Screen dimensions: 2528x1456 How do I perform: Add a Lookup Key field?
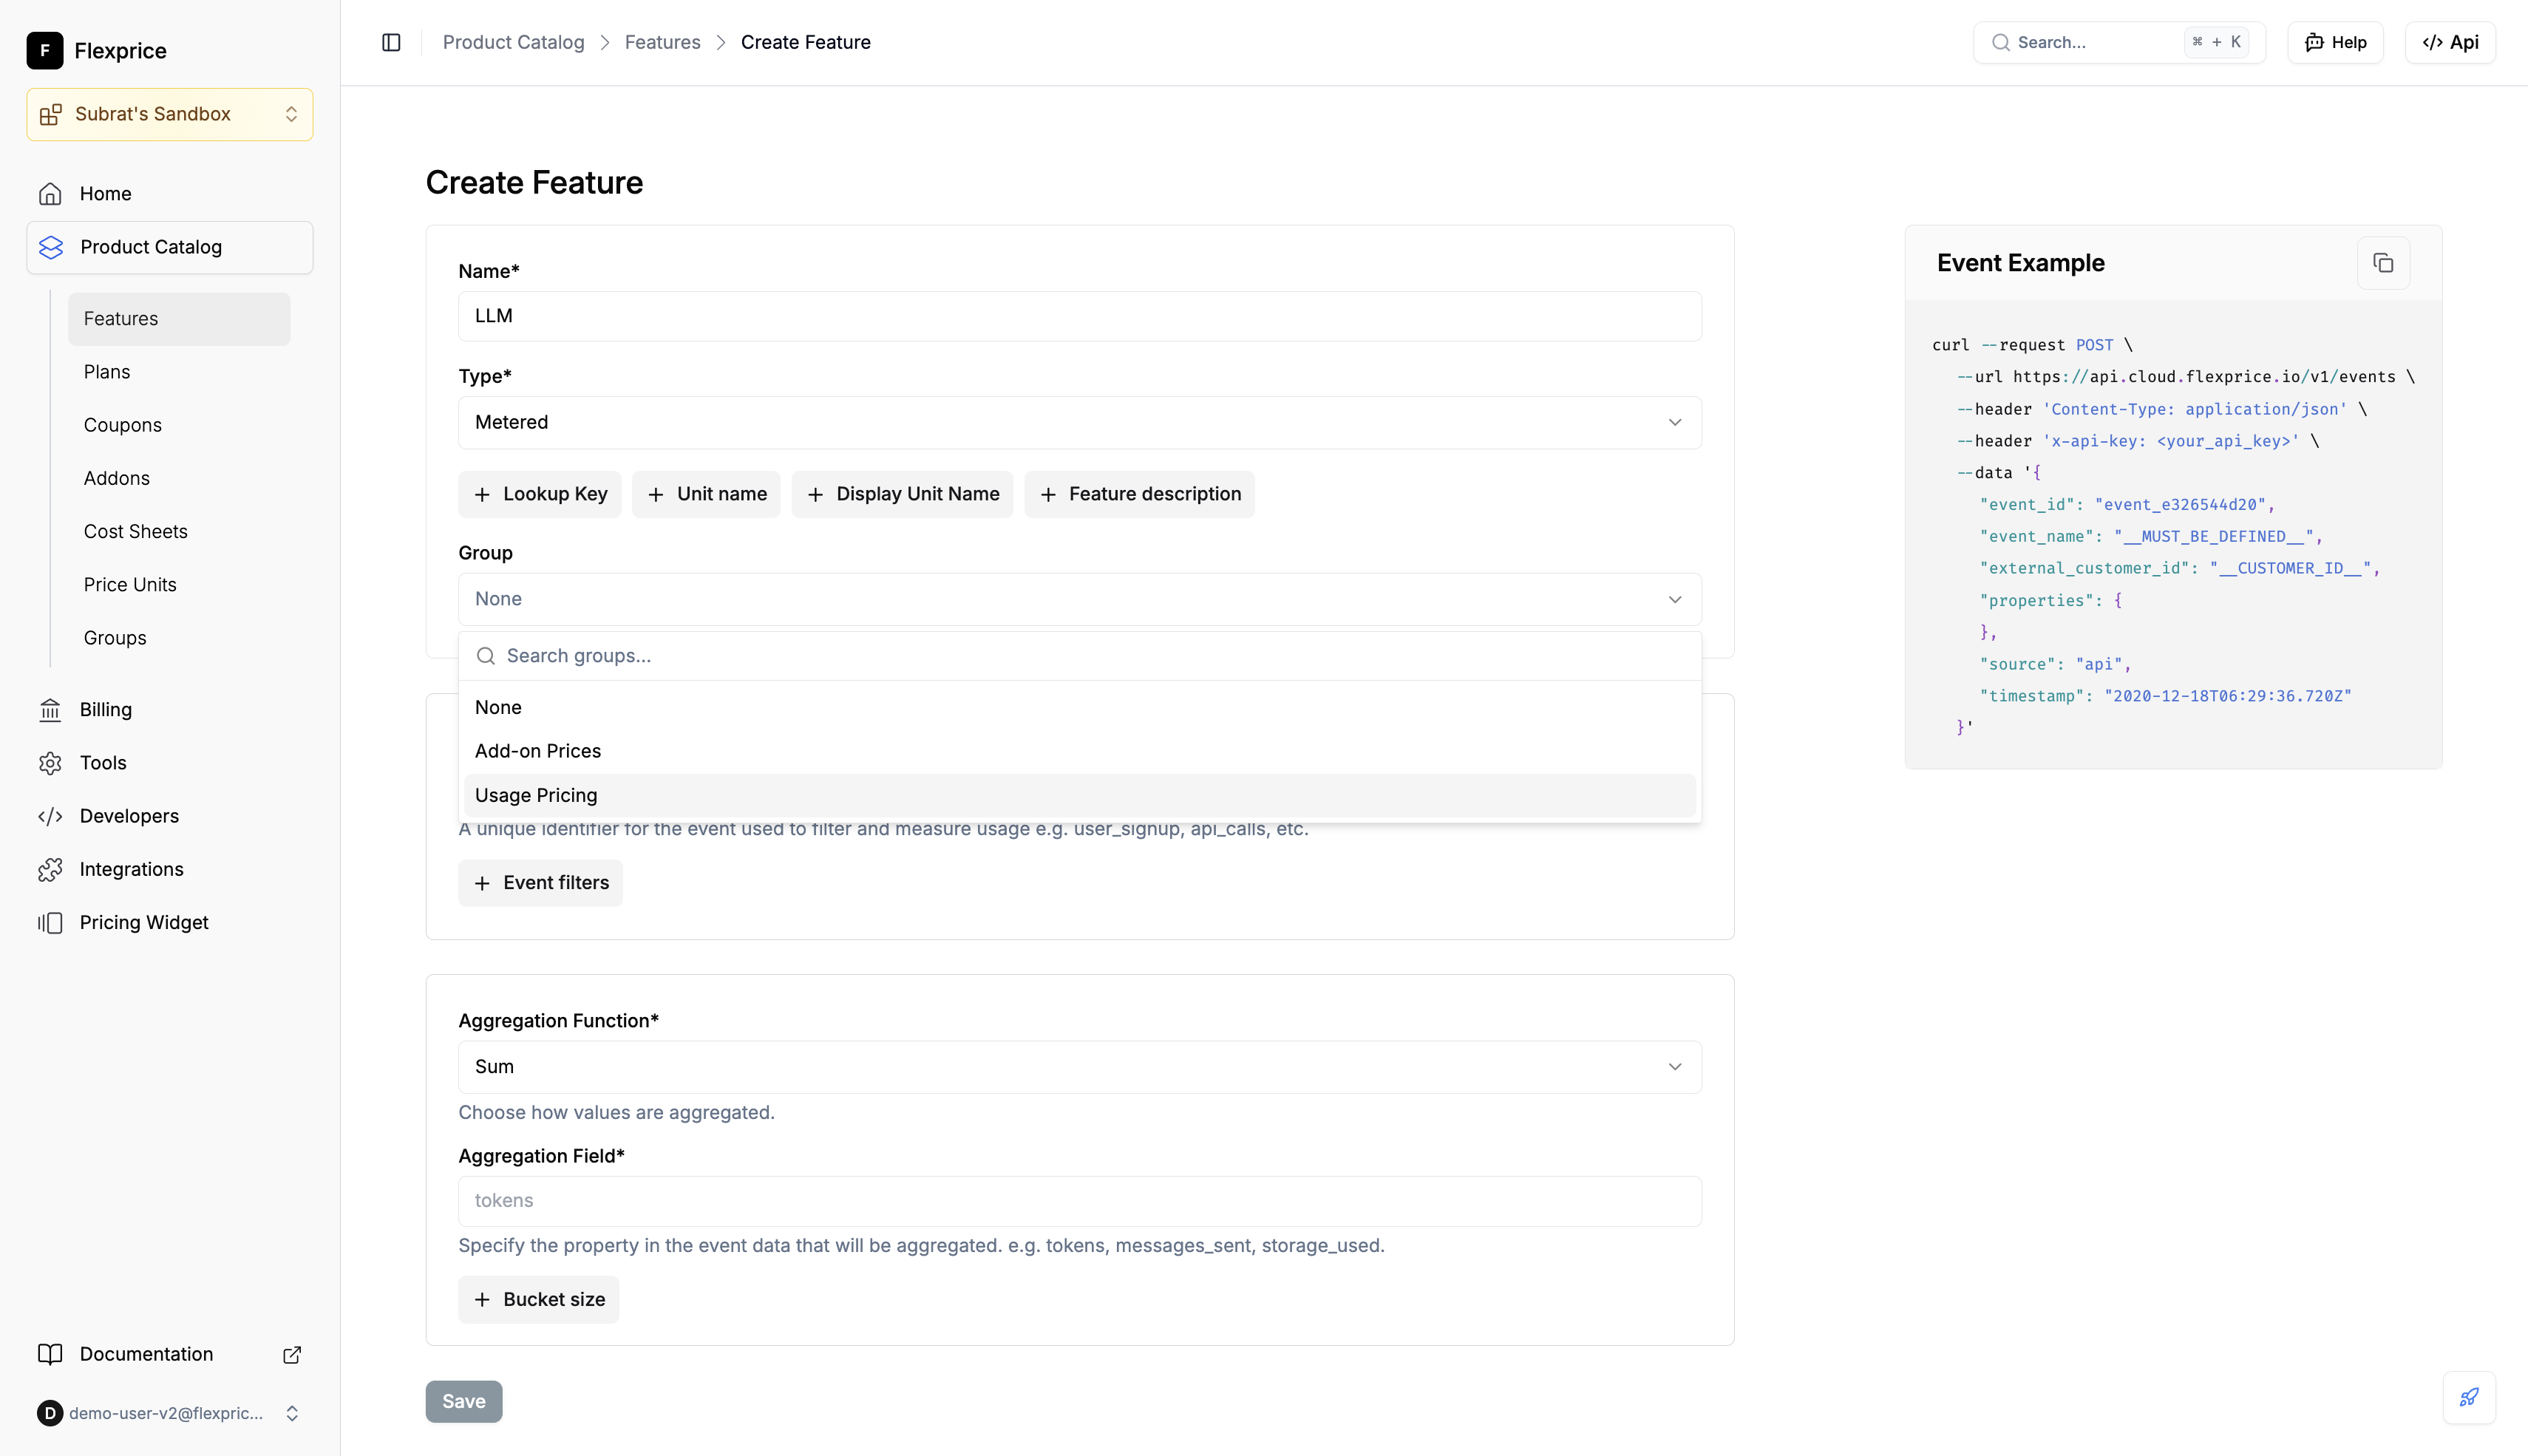tap(539, 493)
